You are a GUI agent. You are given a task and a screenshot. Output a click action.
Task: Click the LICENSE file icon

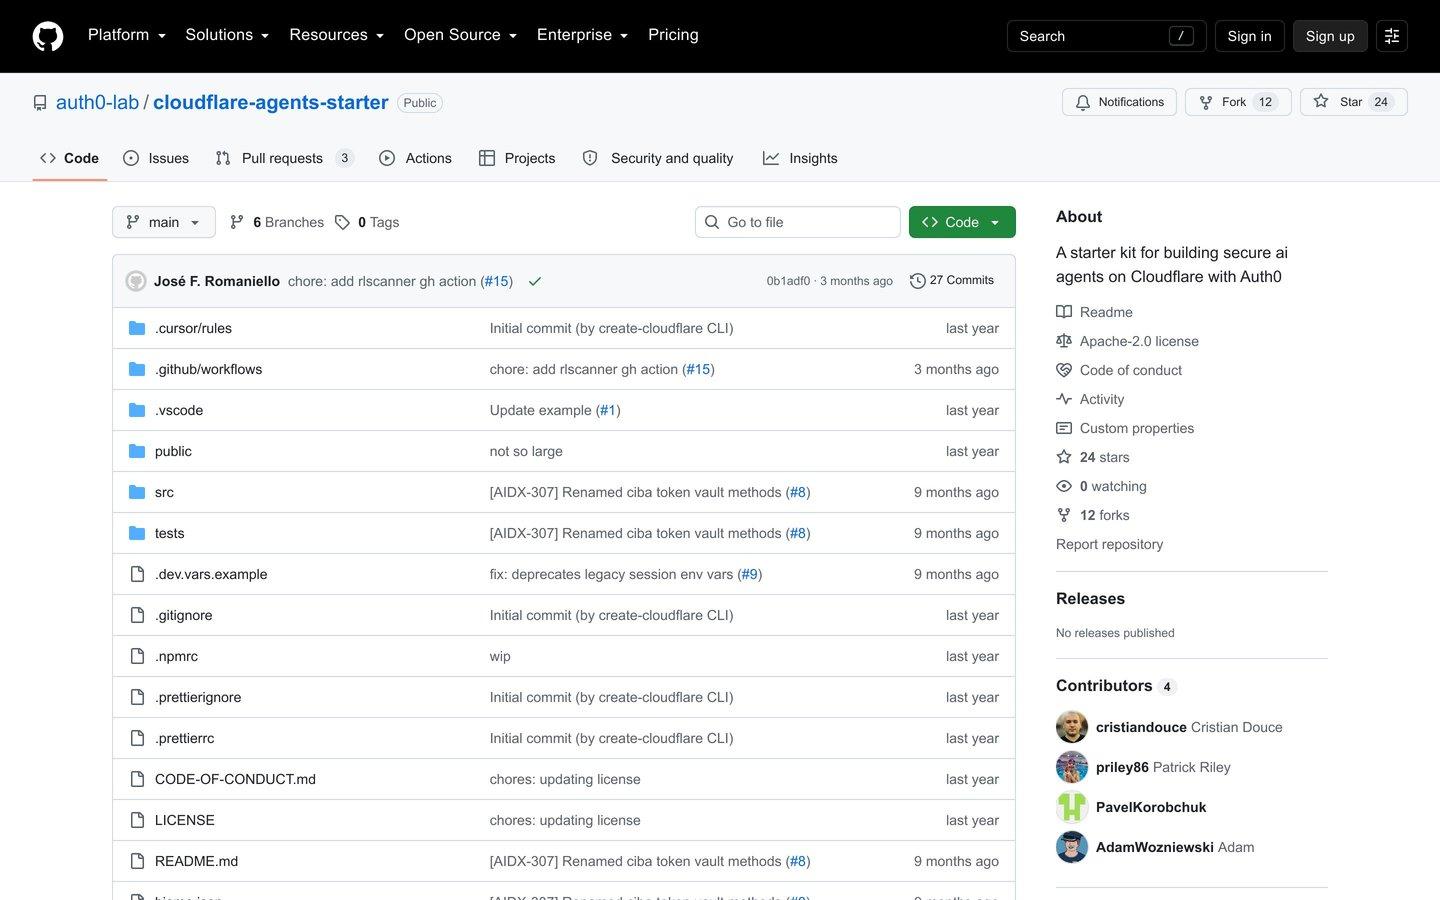137,820
